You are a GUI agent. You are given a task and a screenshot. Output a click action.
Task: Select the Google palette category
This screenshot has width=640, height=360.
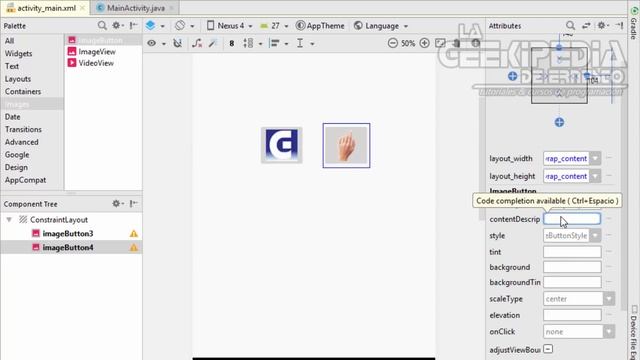point(17,155)
